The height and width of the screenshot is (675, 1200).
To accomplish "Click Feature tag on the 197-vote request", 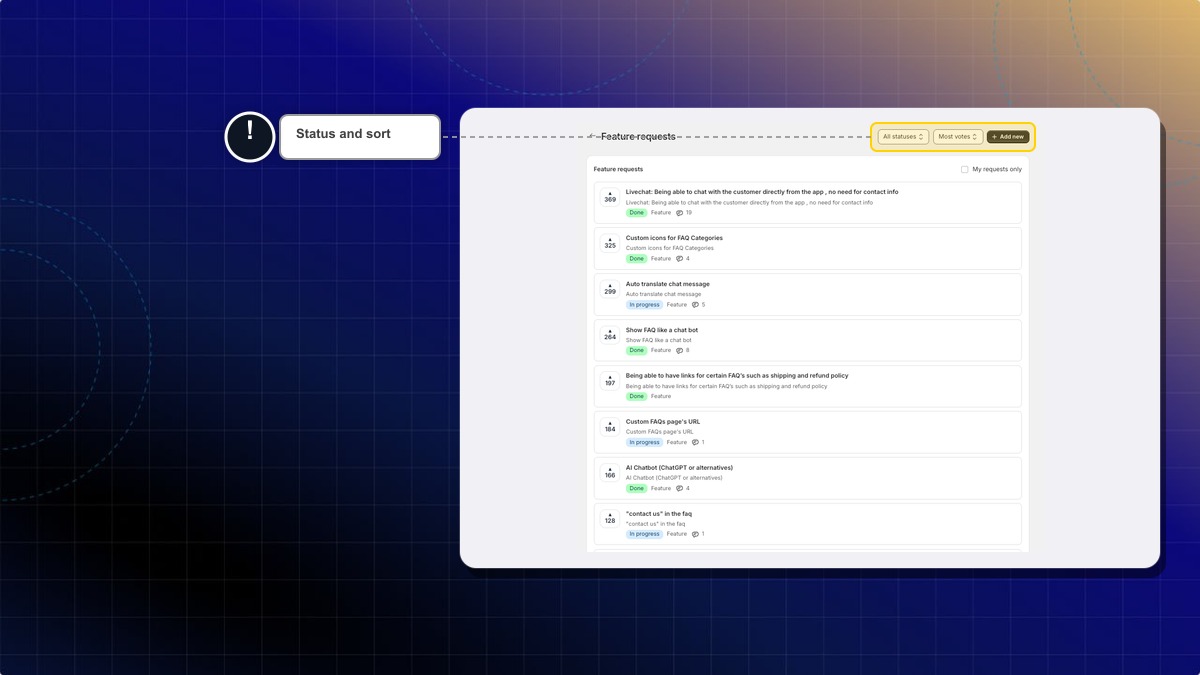I will 661,397.
